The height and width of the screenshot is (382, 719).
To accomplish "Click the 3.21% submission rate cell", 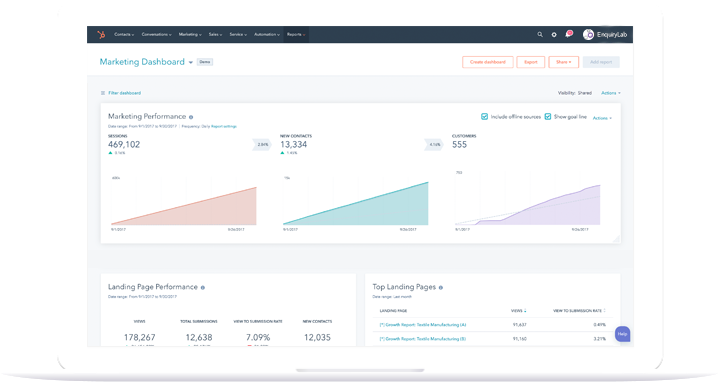I will 599,339.
